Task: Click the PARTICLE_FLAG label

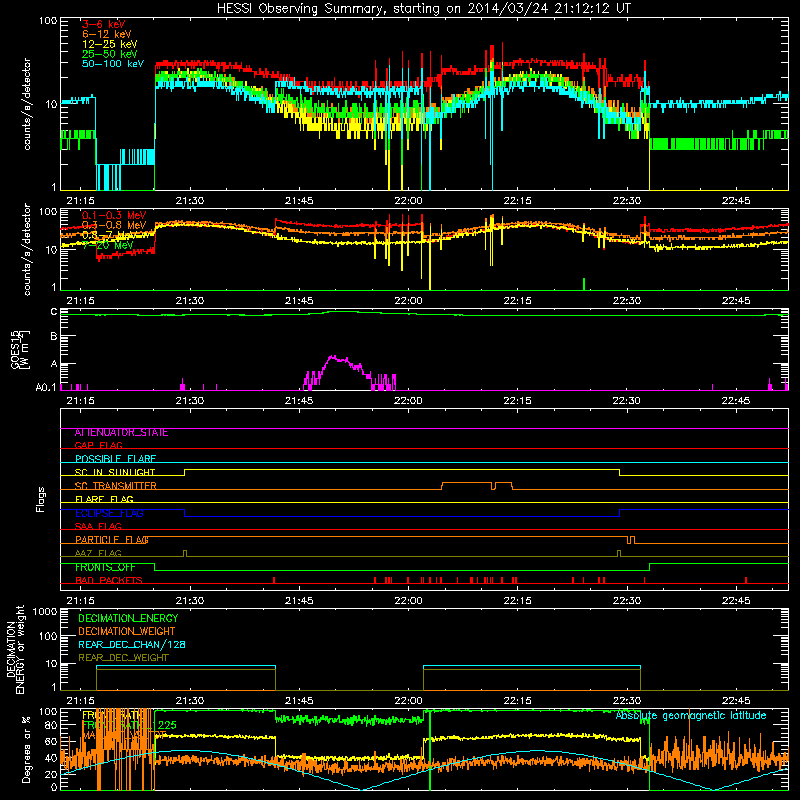Action: 112,540
